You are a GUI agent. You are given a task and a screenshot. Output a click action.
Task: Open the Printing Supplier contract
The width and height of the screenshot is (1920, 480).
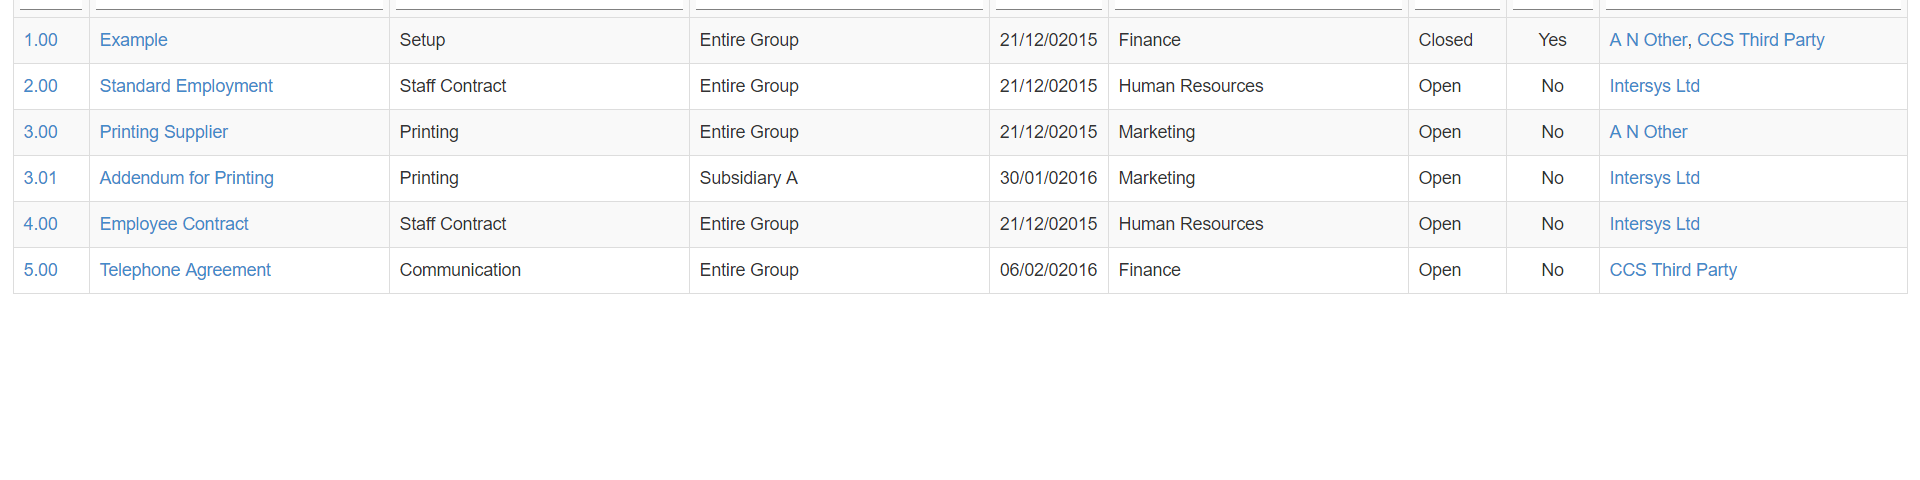(164, 132)
